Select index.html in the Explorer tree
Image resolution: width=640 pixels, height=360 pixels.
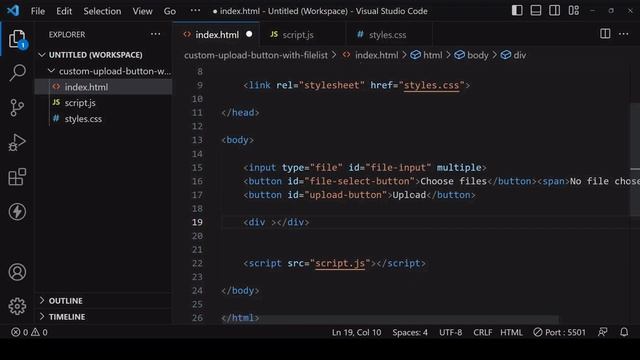click(103, 87)
